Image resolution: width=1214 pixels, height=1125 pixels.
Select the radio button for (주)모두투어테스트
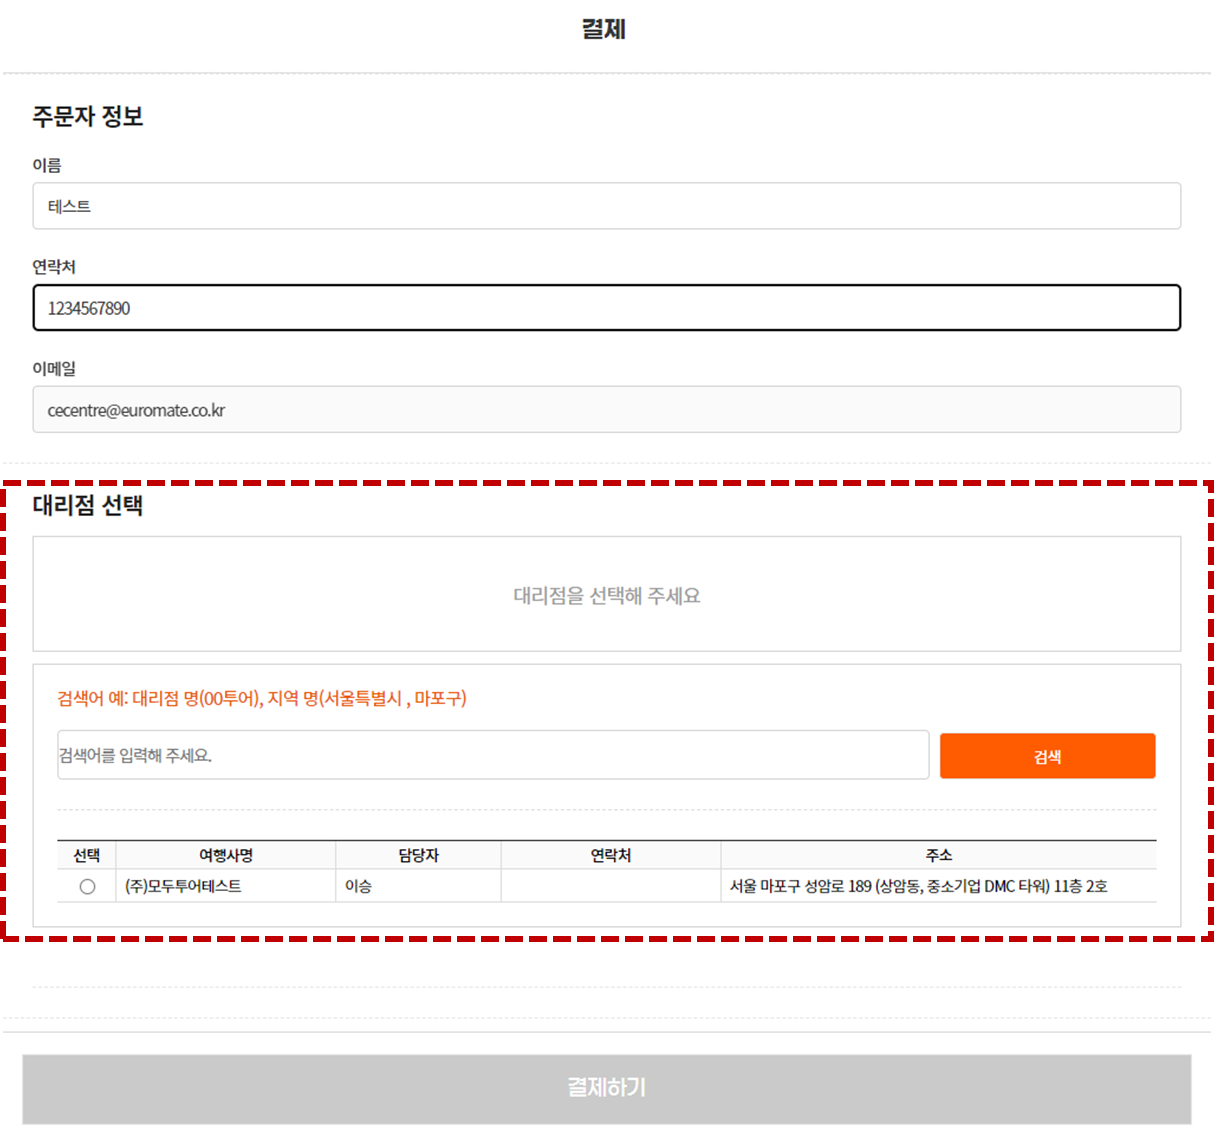87,887
